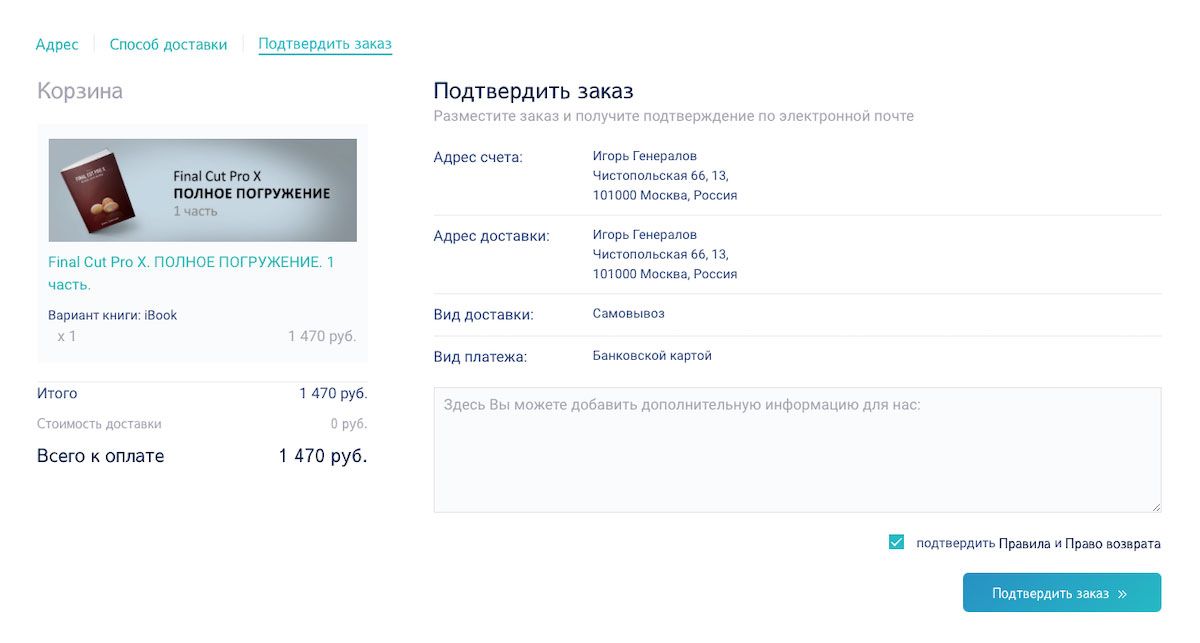Click the "Адрес доставки:" label
The image size is (1200, 643).
pyautogui.click(x=491, y=236)
